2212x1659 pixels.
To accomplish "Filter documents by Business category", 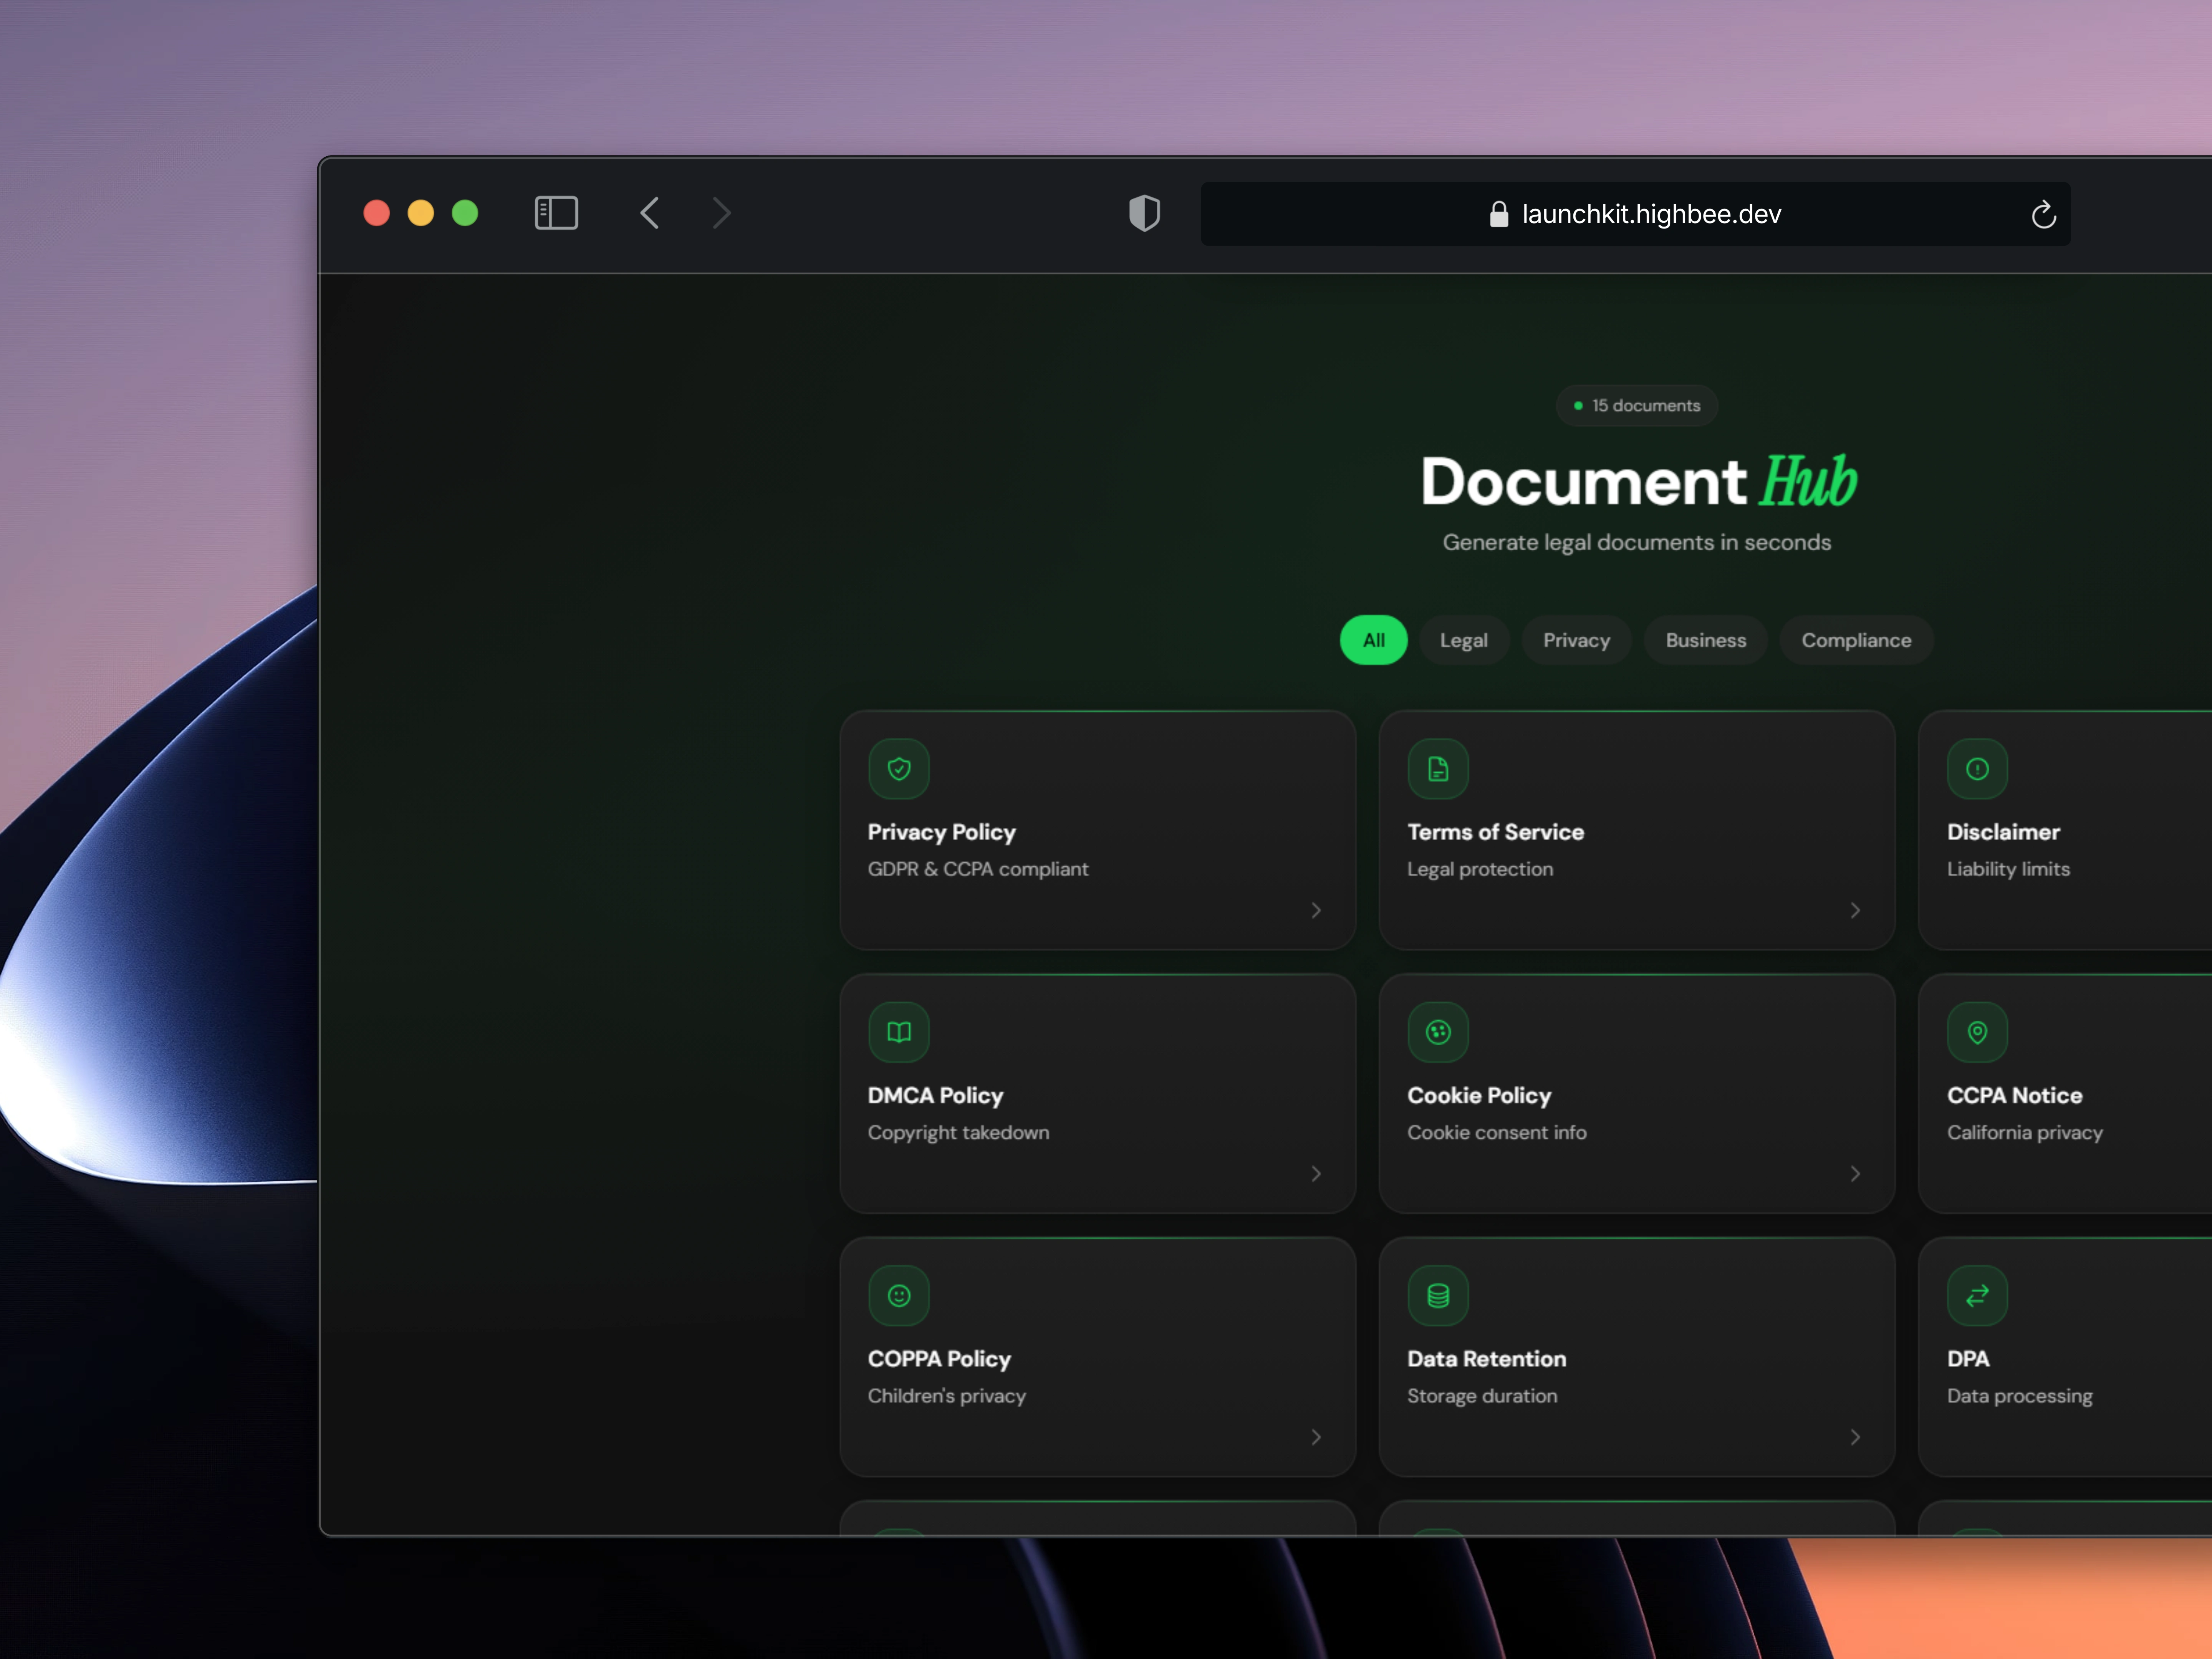I will click(1705, 640).
